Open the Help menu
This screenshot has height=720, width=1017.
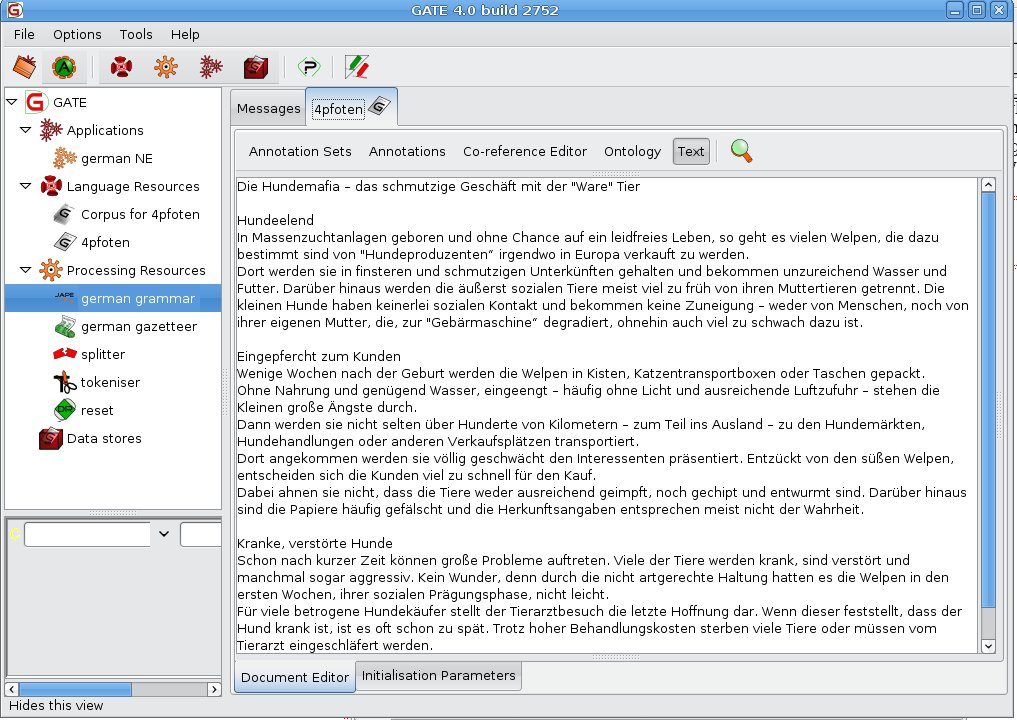point(185,34)
